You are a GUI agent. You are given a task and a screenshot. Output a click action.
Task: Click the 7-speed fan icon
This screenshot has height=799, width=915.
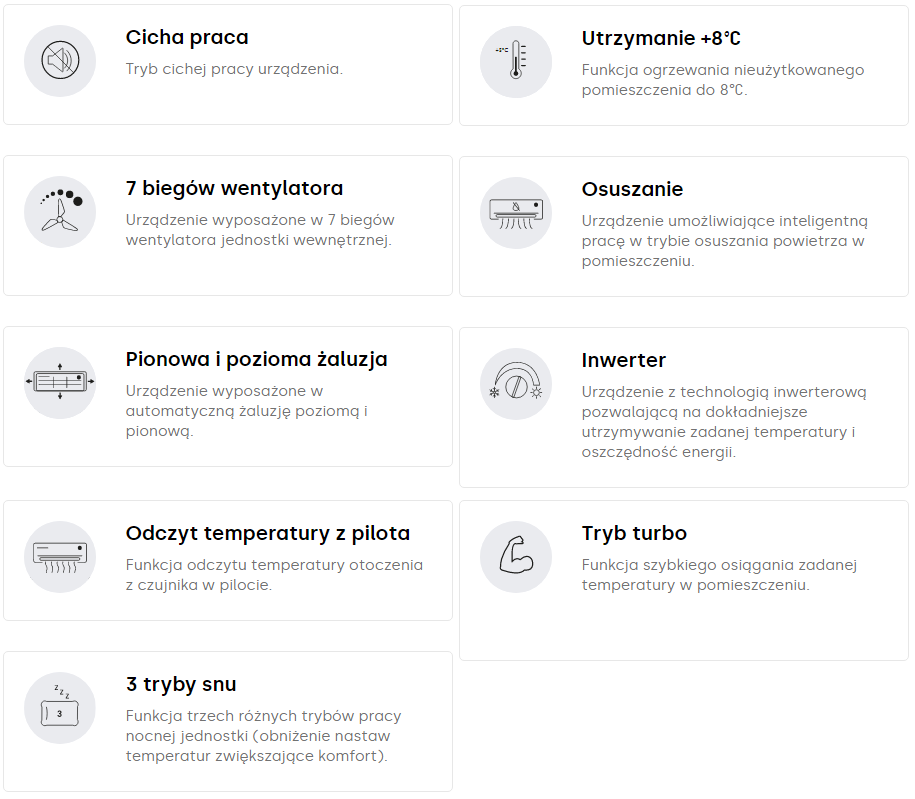coord(60,212)
